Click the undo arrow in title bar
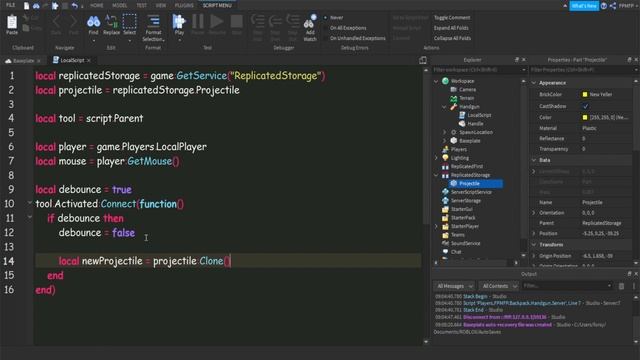 tap(74, 6)
